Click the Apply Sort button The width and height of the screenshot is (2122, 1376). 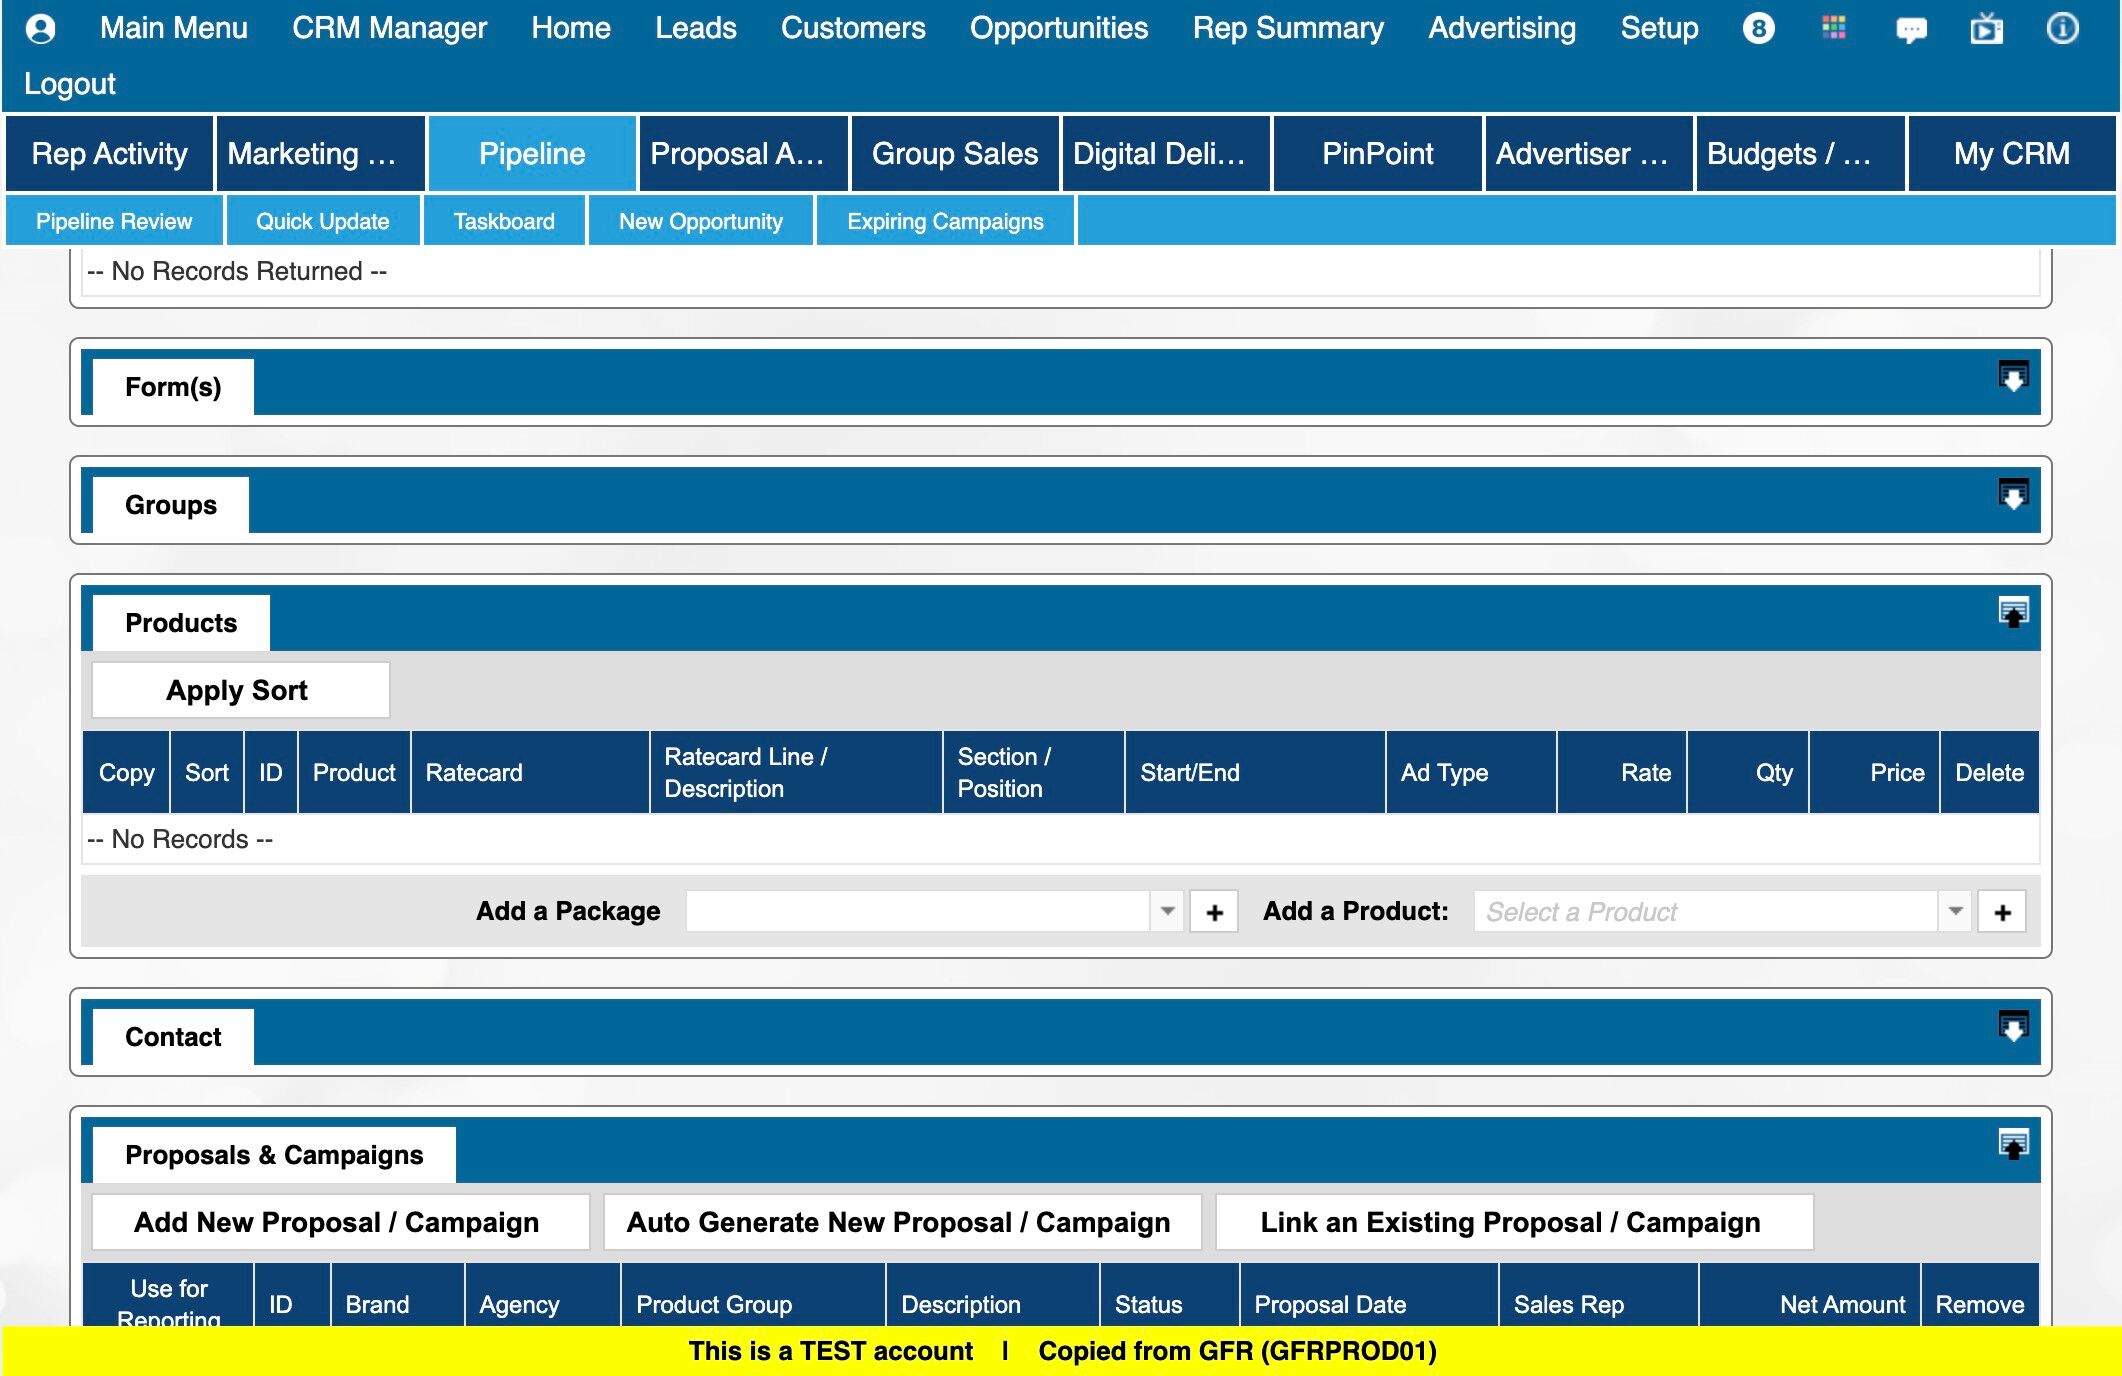[x=240, y=690]
